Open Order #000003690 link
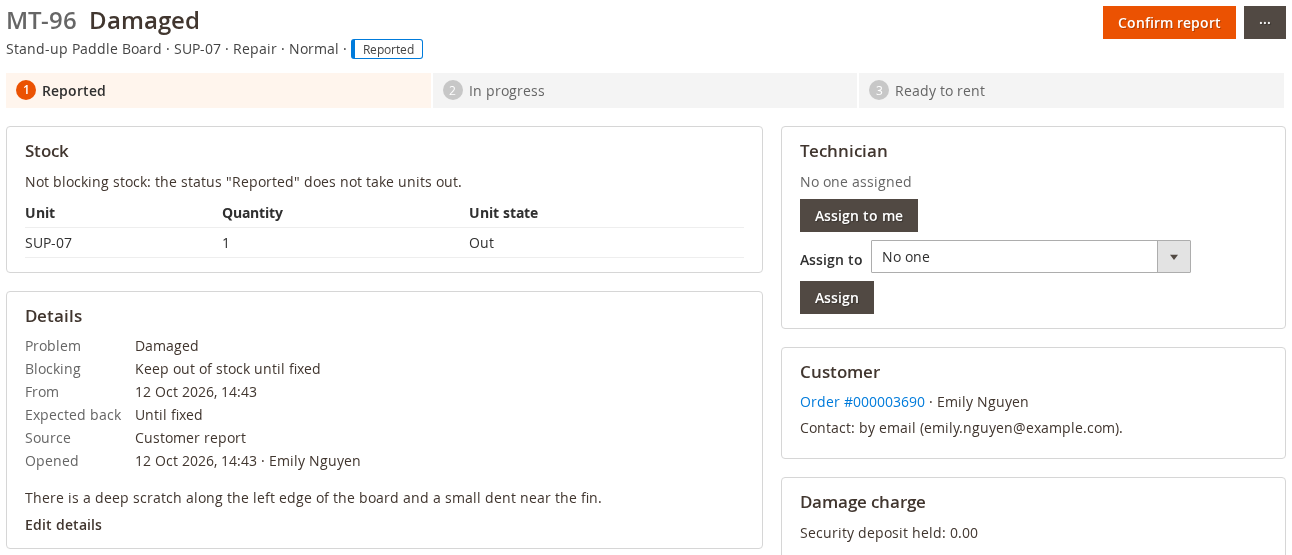This screenshot has height=555, width=1292. point(862,402)
